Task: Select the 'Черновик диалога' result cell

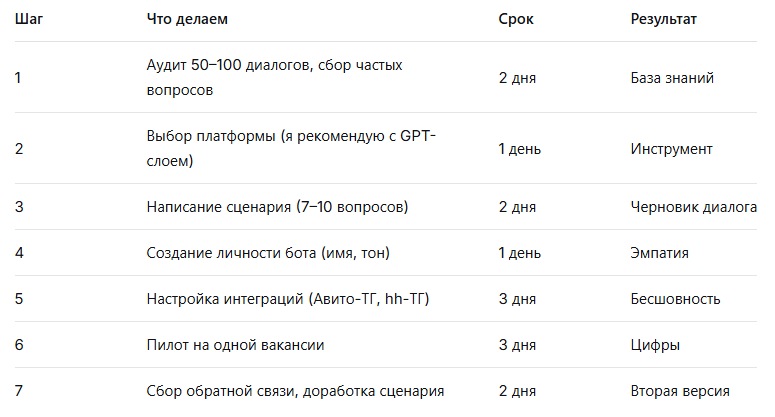Action: (693, 207)
